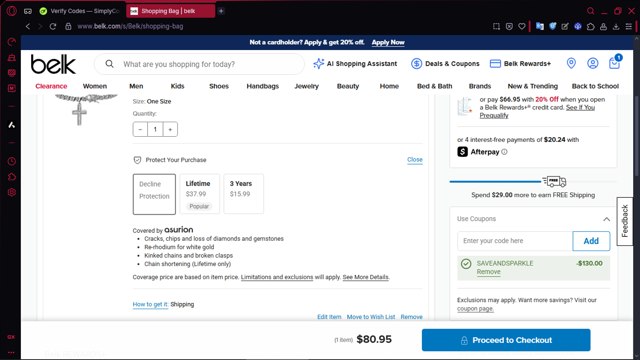Viewport: 640px width, 360px height.
Task: Open the Back to School menu
Action: tap(595, 86)
